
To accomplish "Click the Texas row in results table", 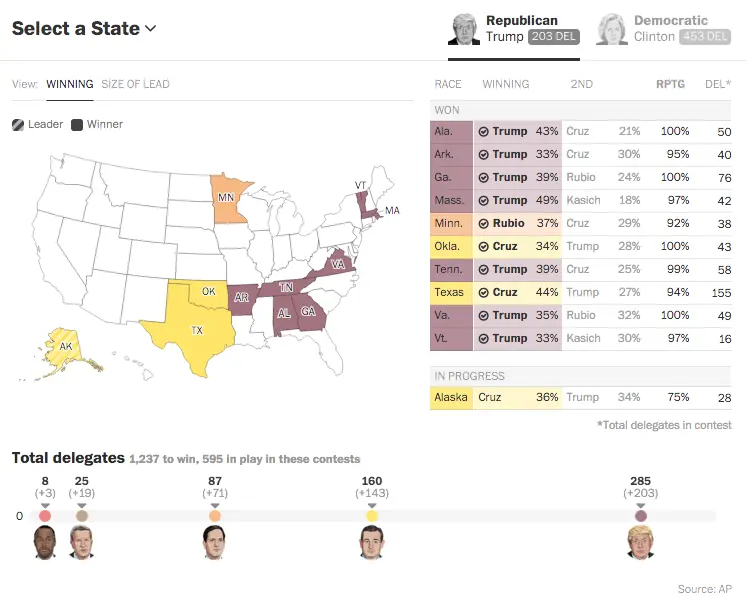I will (x=582, y=292).
